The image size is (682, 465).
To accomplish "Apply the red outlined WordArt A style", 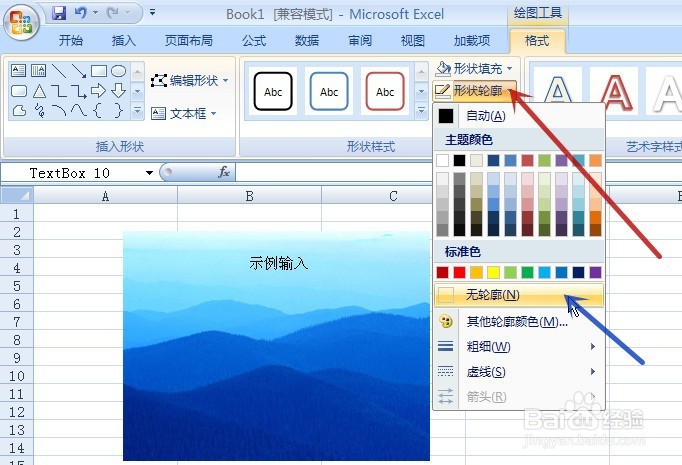I will 614,91.
